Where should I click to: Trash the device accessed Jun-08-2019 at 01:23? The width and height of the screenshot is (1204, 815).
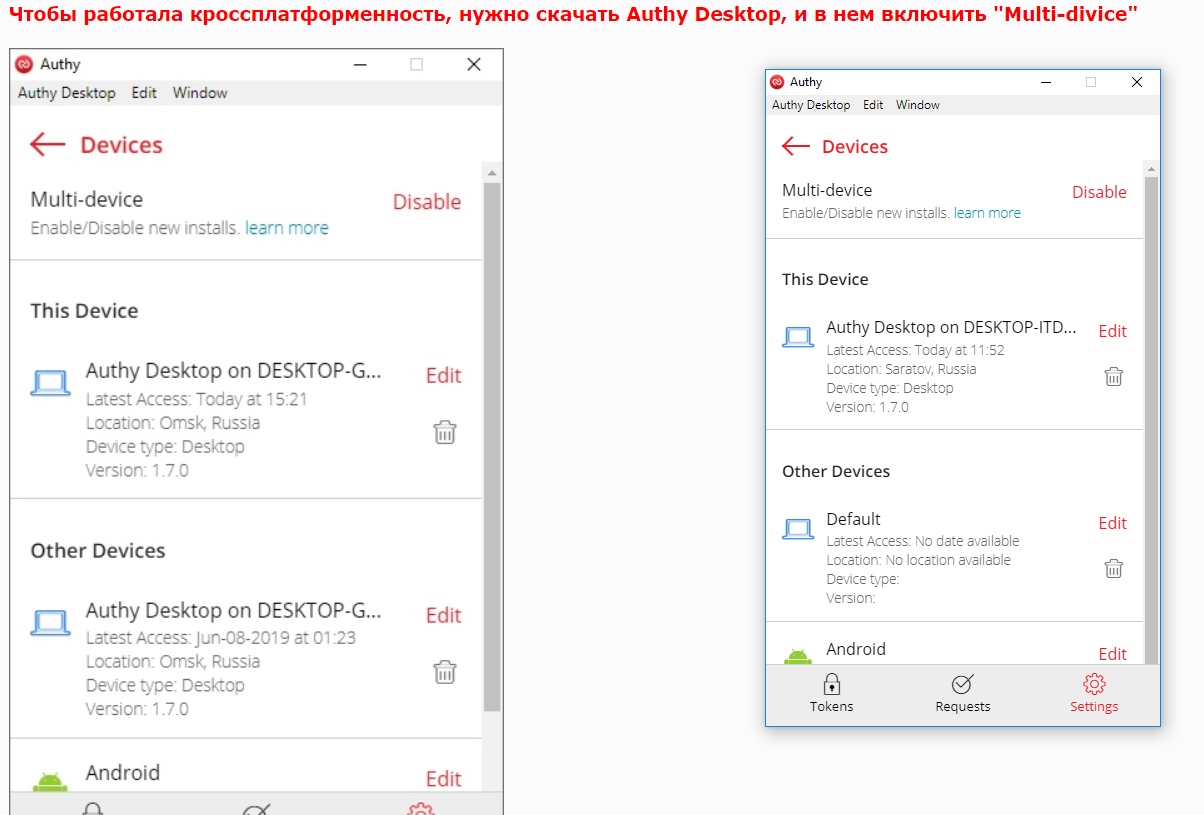pos(445,671)
